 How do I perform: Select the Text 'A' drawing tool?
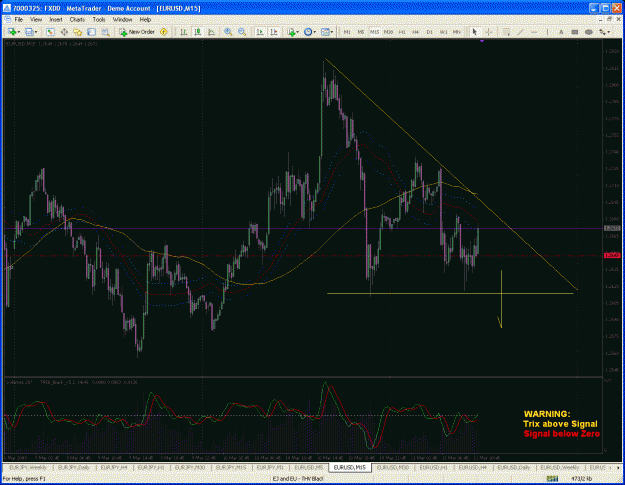click(561, 32)
